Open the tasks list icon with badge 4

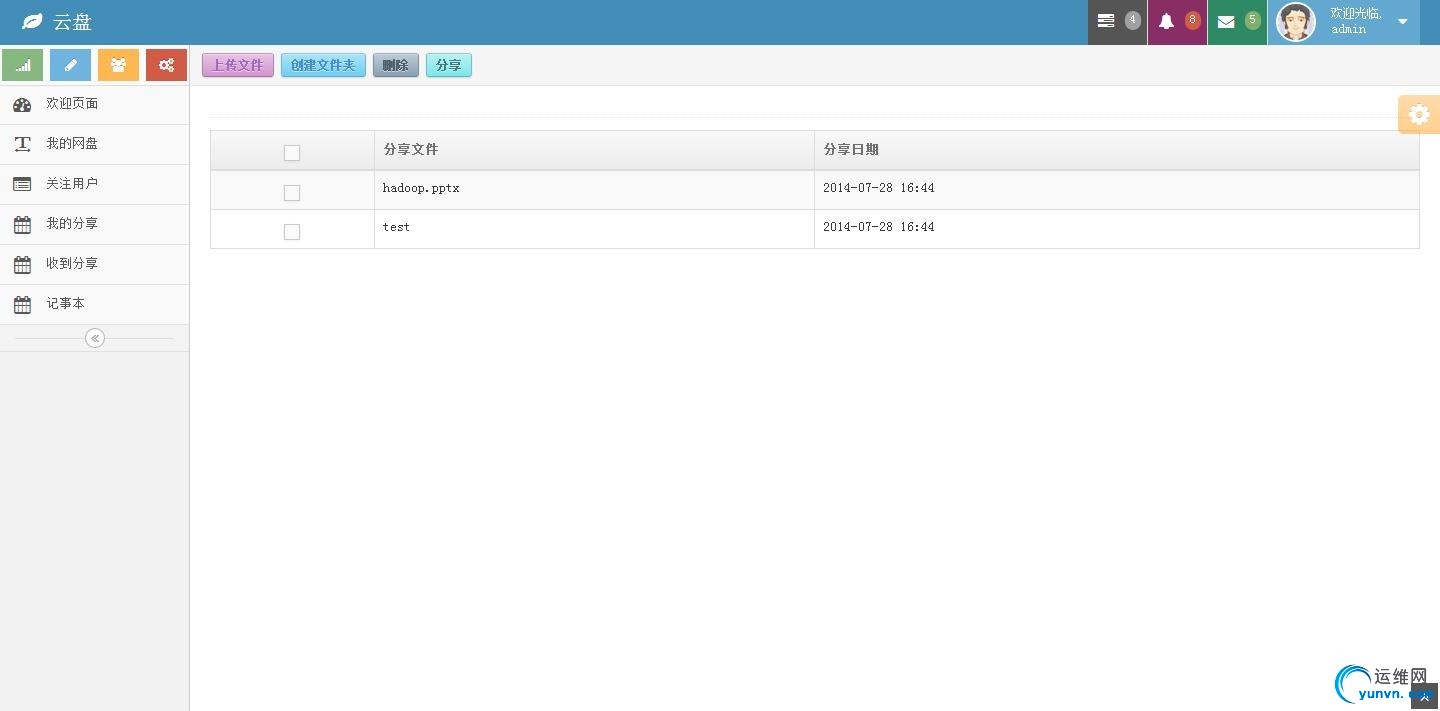point(1117,22)
